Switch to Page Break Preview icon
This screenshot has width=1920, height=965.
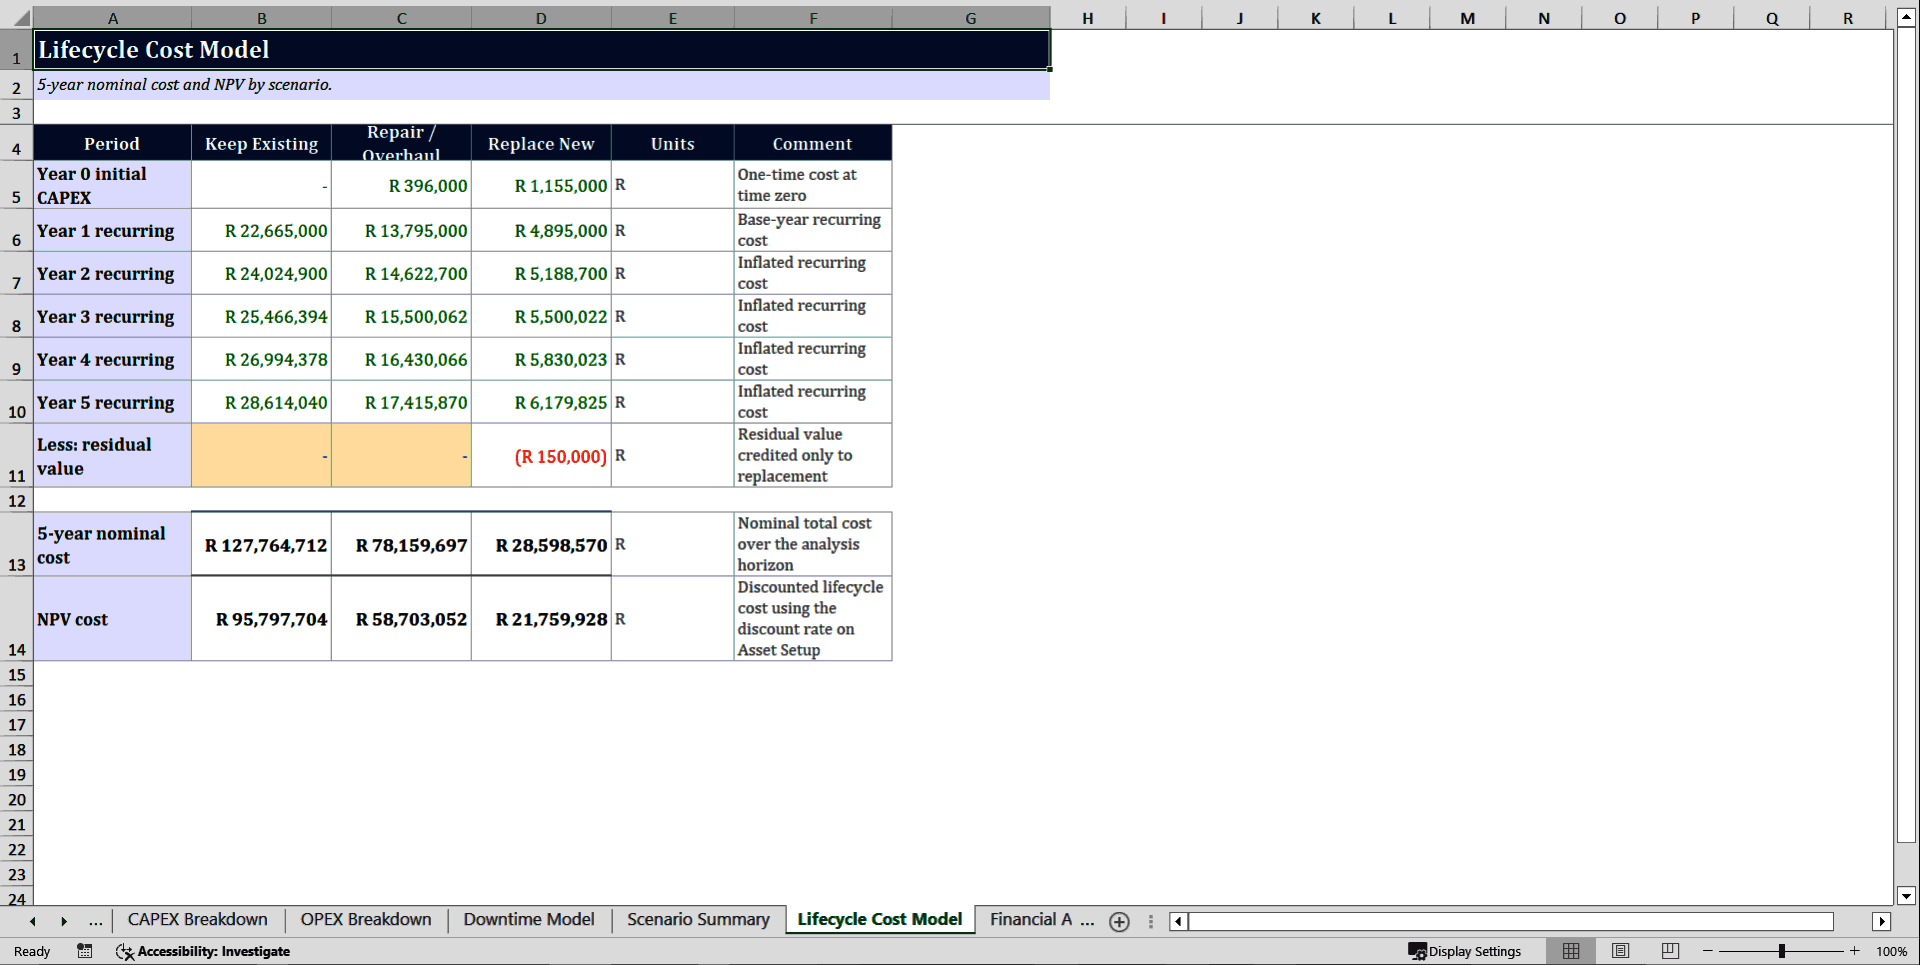(1669, 951)
